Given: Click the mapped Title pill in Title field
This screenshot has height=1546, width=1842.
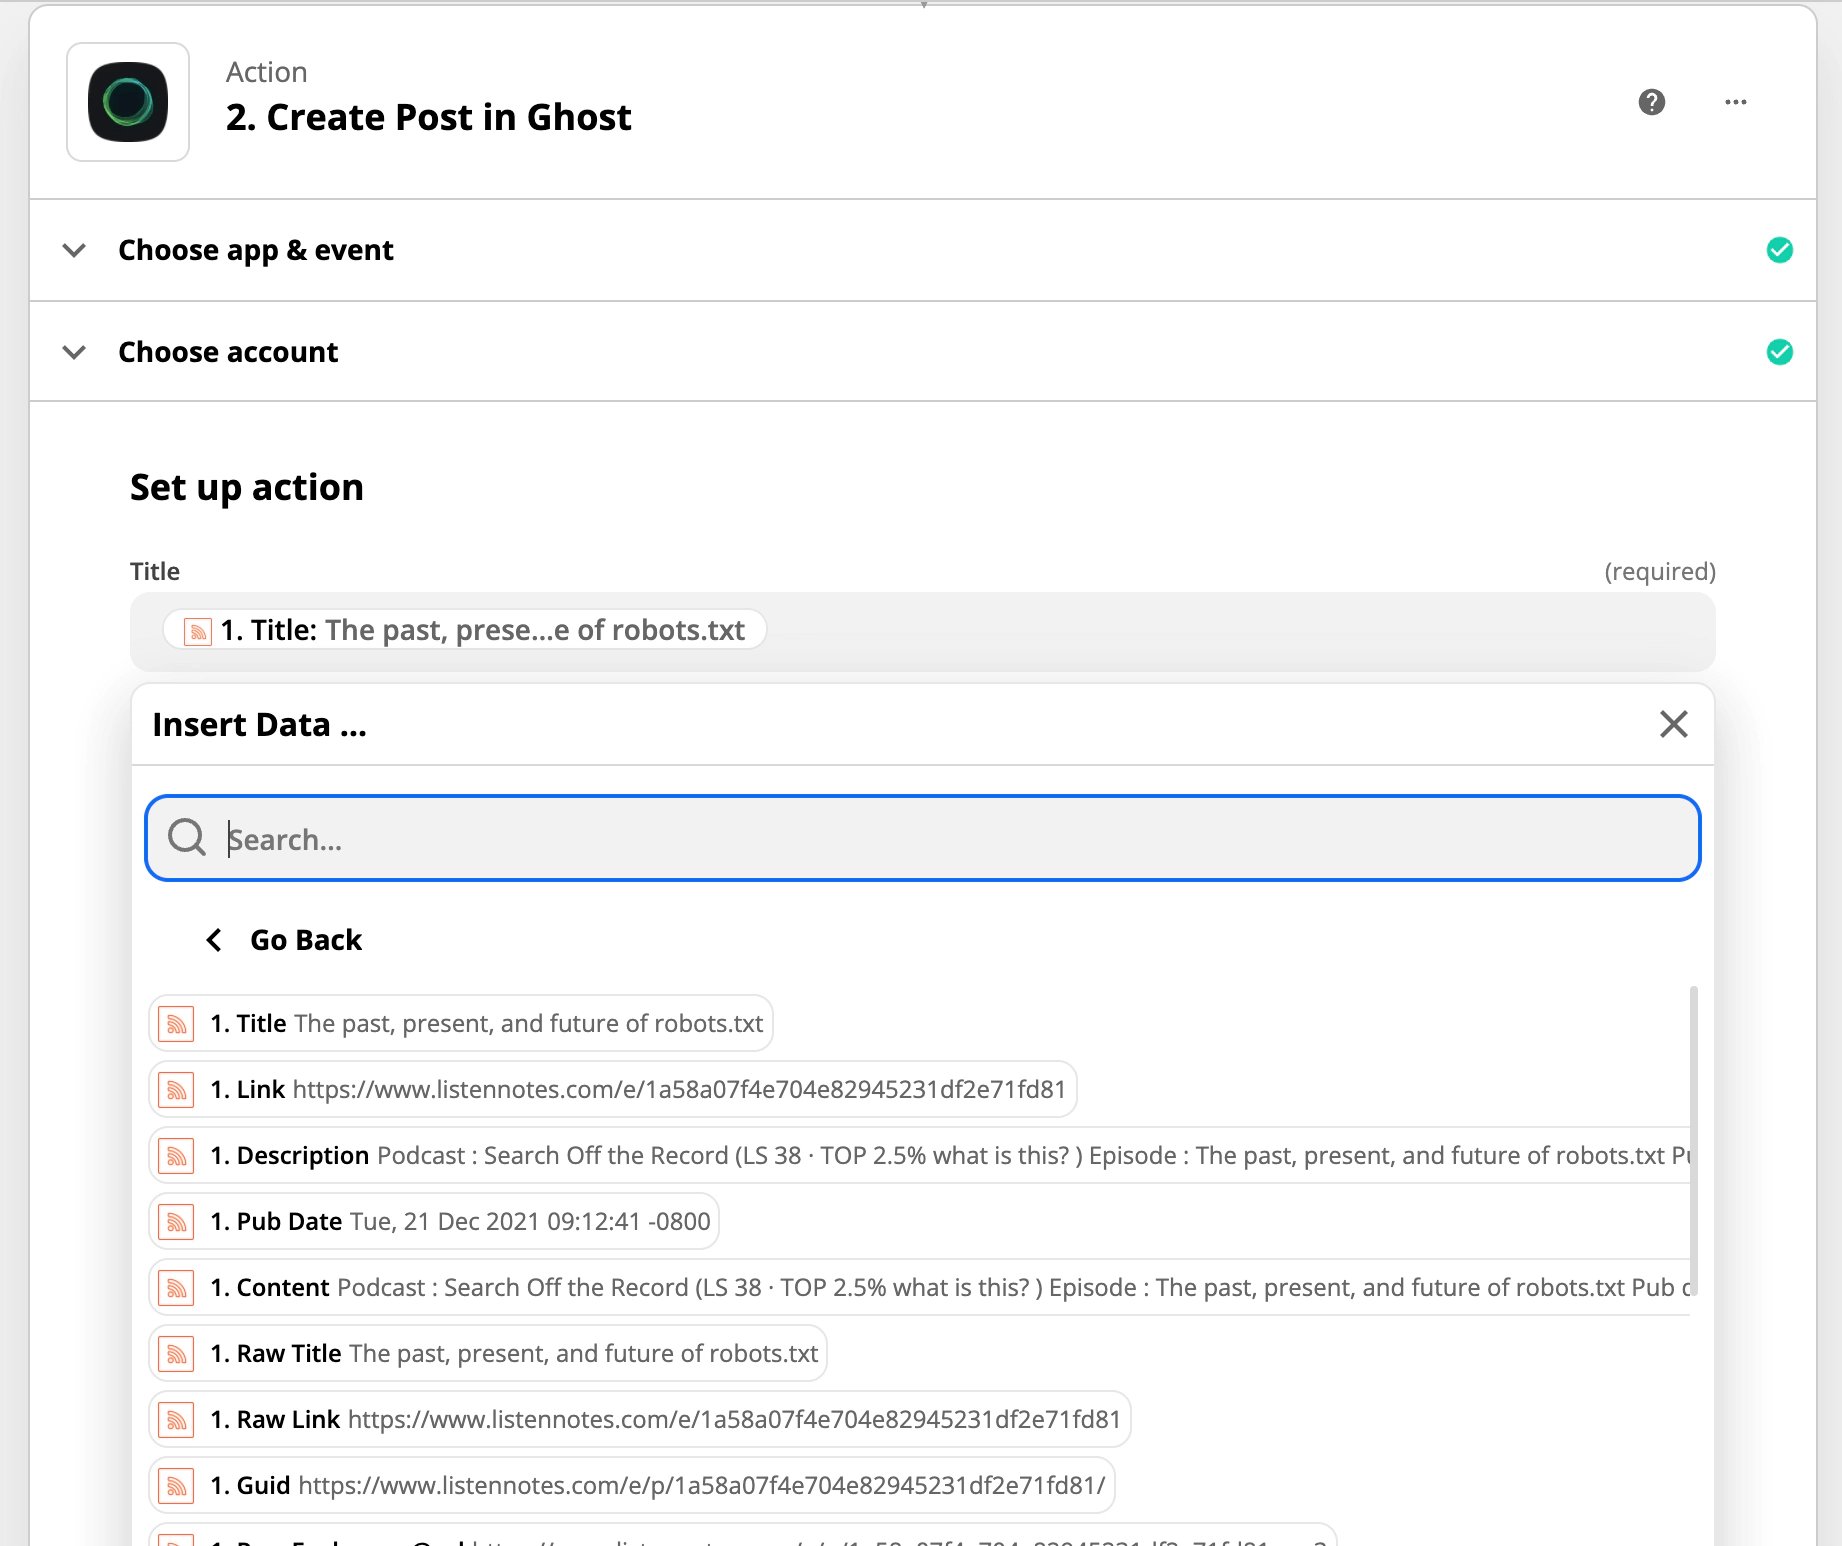Looking at the screenshot, I should tap(466, 630).
